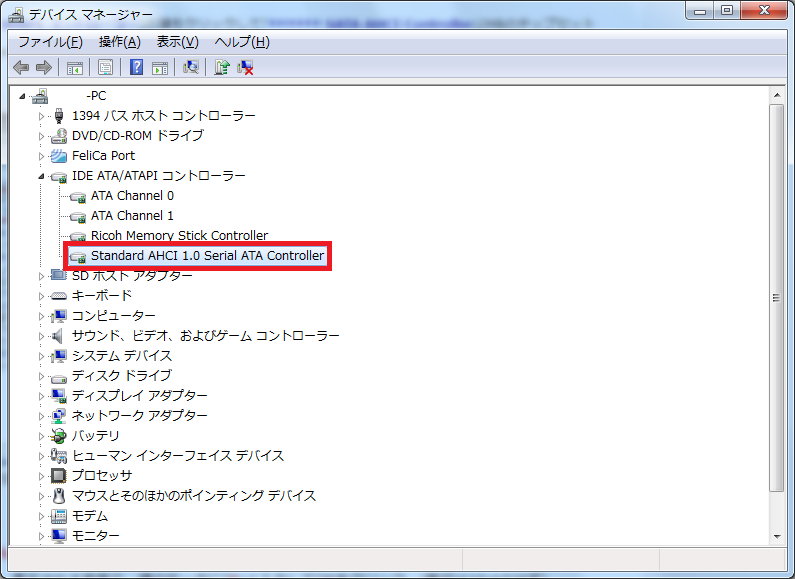Select the コンピューター category
Image resolution: width=795 pixels, height=579 pixels.
[114, 316]
